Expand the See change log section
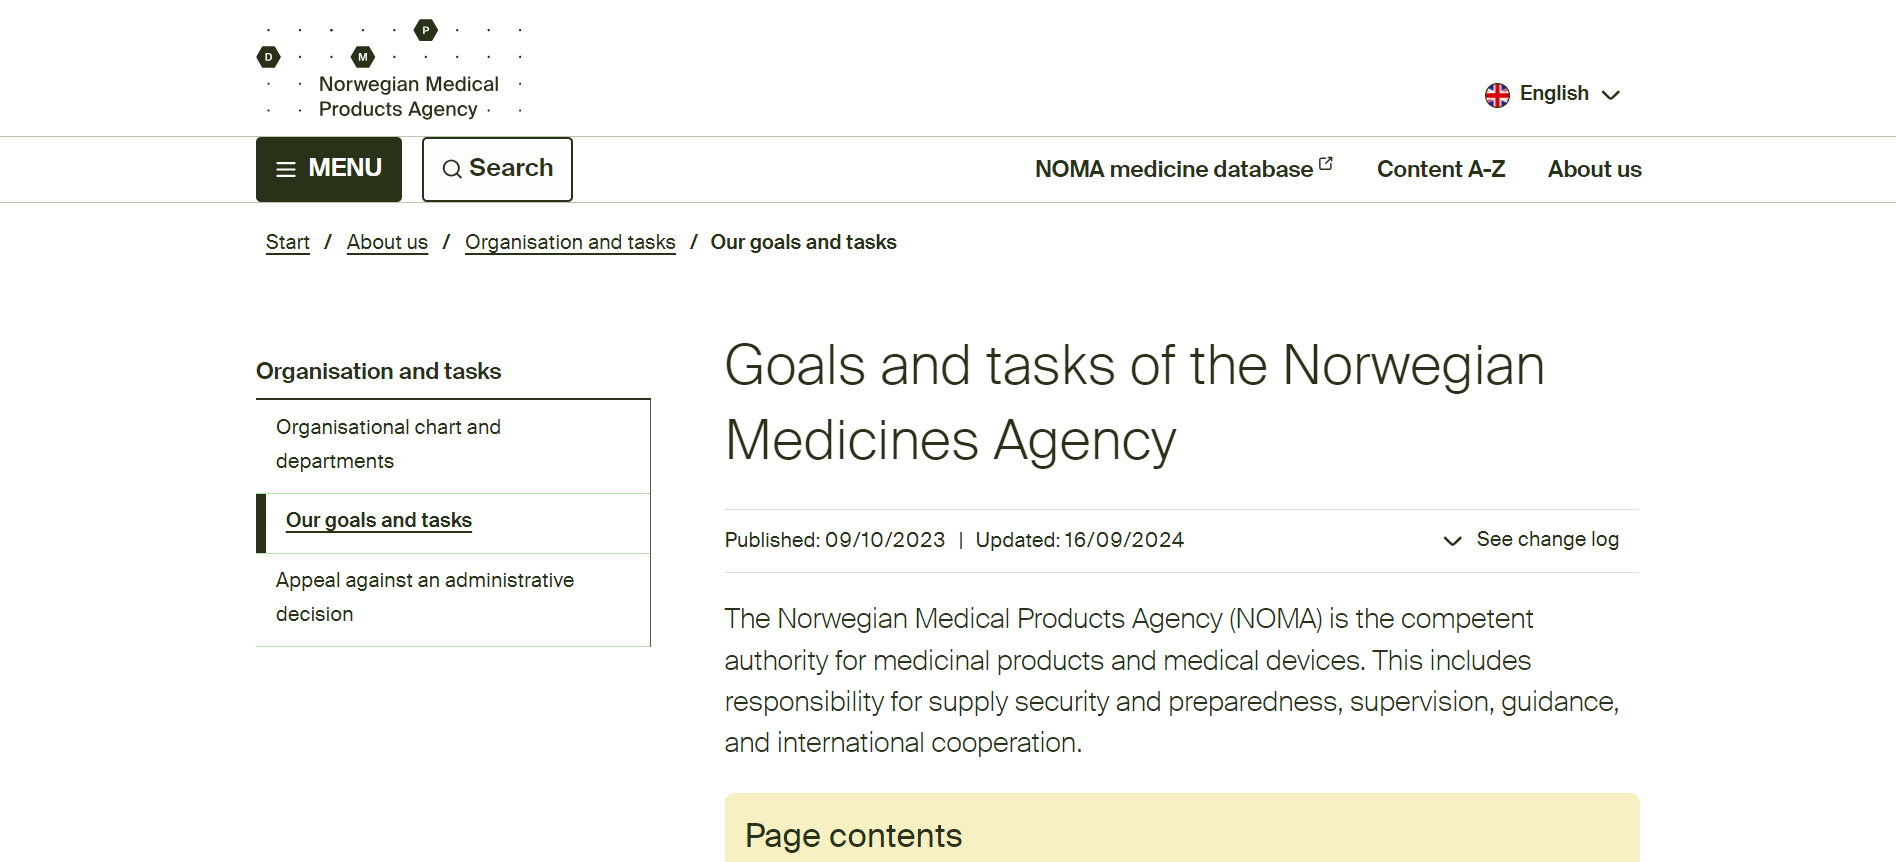This screenshot has width=1896, height=862. point(1546,540)
